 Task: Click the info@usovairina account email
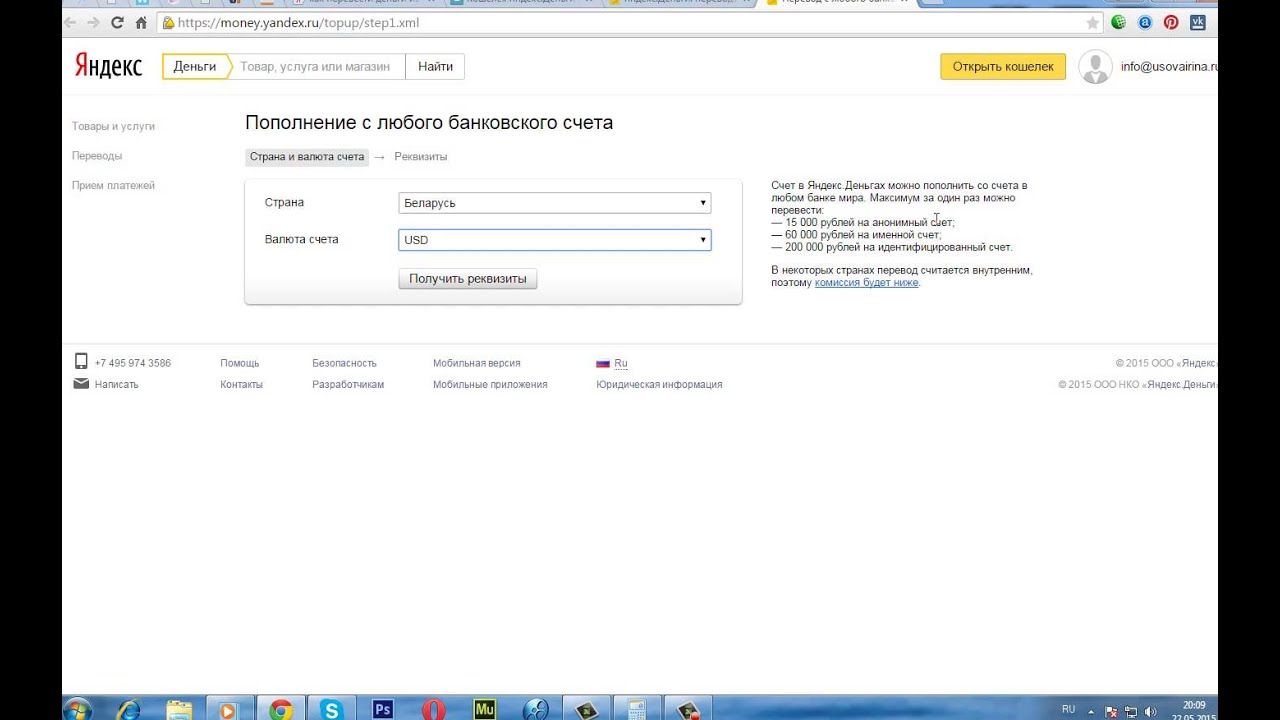click(x=1169, y=67)
